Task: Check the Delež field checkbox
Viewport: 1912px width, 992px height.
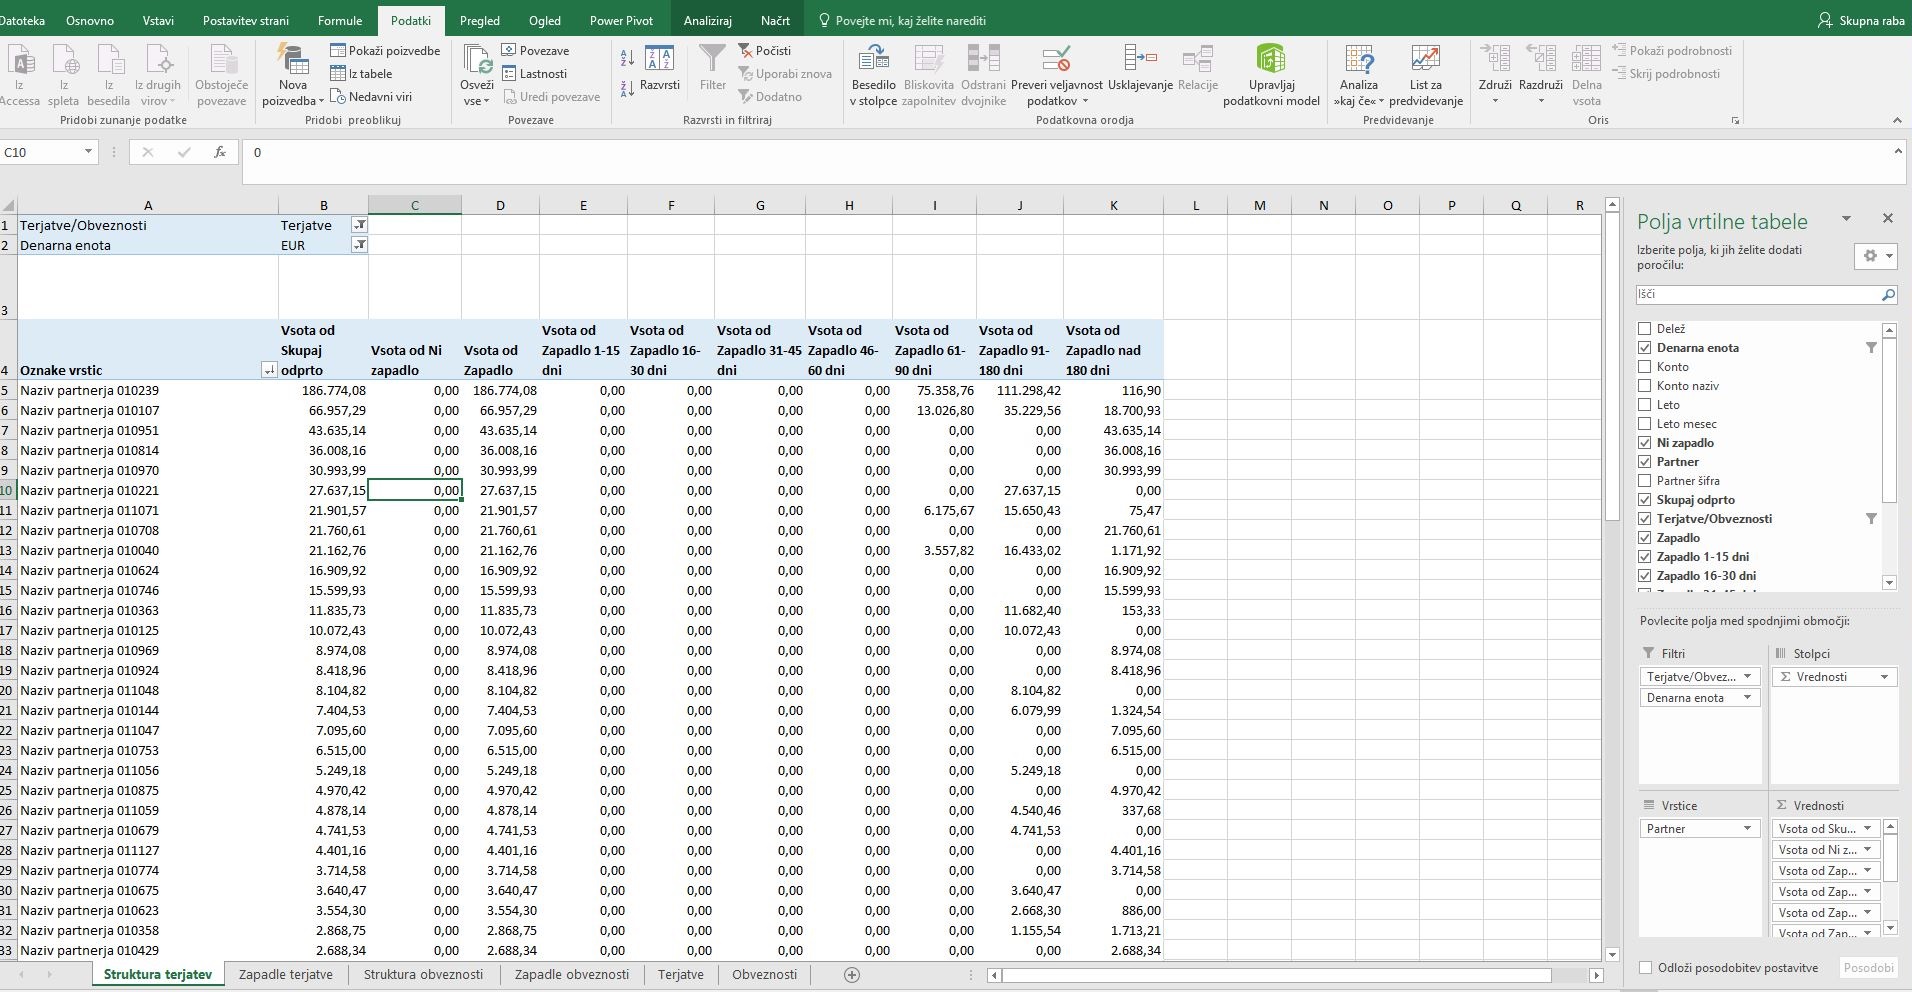Action: click(x=1644, y=328)
